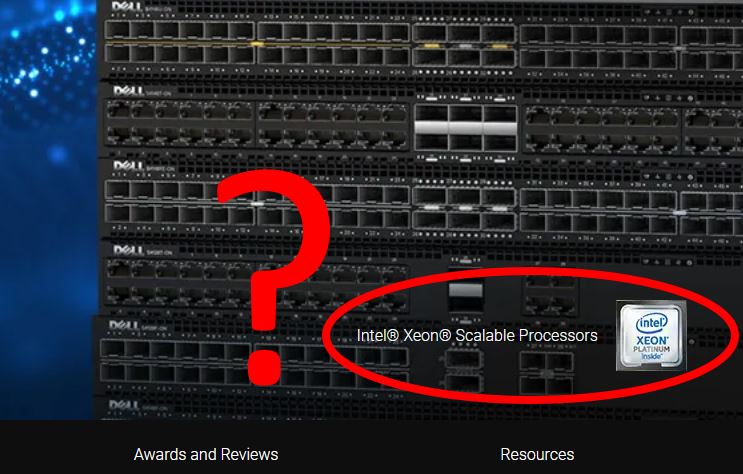Screen dimensions: 743x474
Task: Click the Intel Xeon Platinum Inside badge
Action: [x=651, y=336]
